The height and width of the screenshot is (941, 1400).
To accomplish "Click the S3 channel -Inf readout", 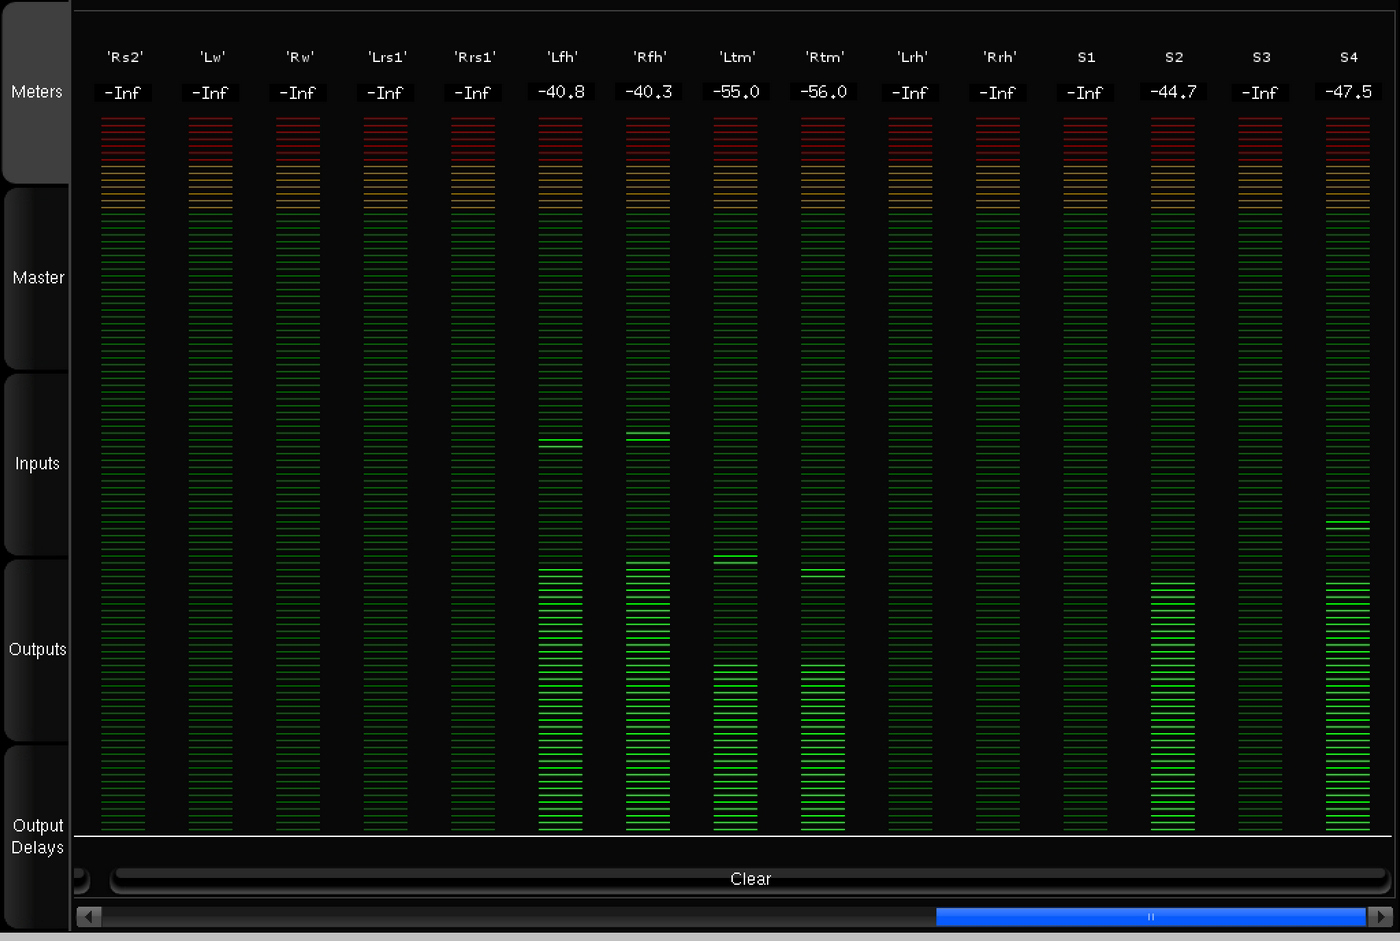I will 1260,93.
